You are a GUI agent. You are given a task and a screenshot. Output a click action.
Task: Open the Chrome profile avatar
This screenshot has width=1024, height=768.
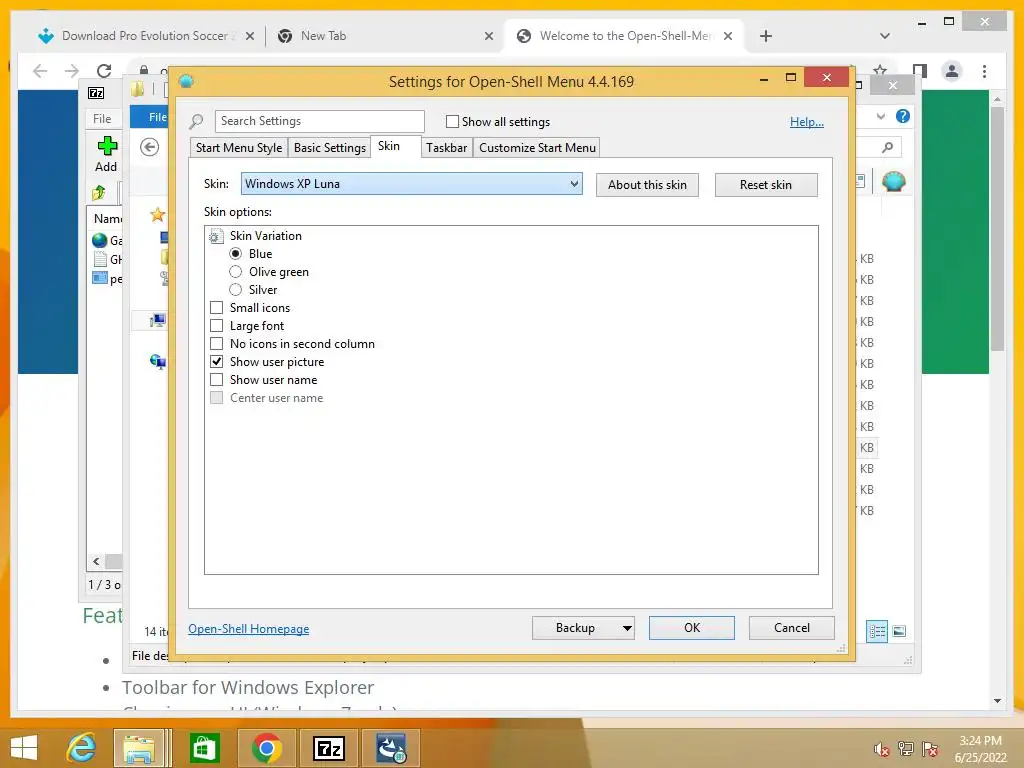click(952, 71)
